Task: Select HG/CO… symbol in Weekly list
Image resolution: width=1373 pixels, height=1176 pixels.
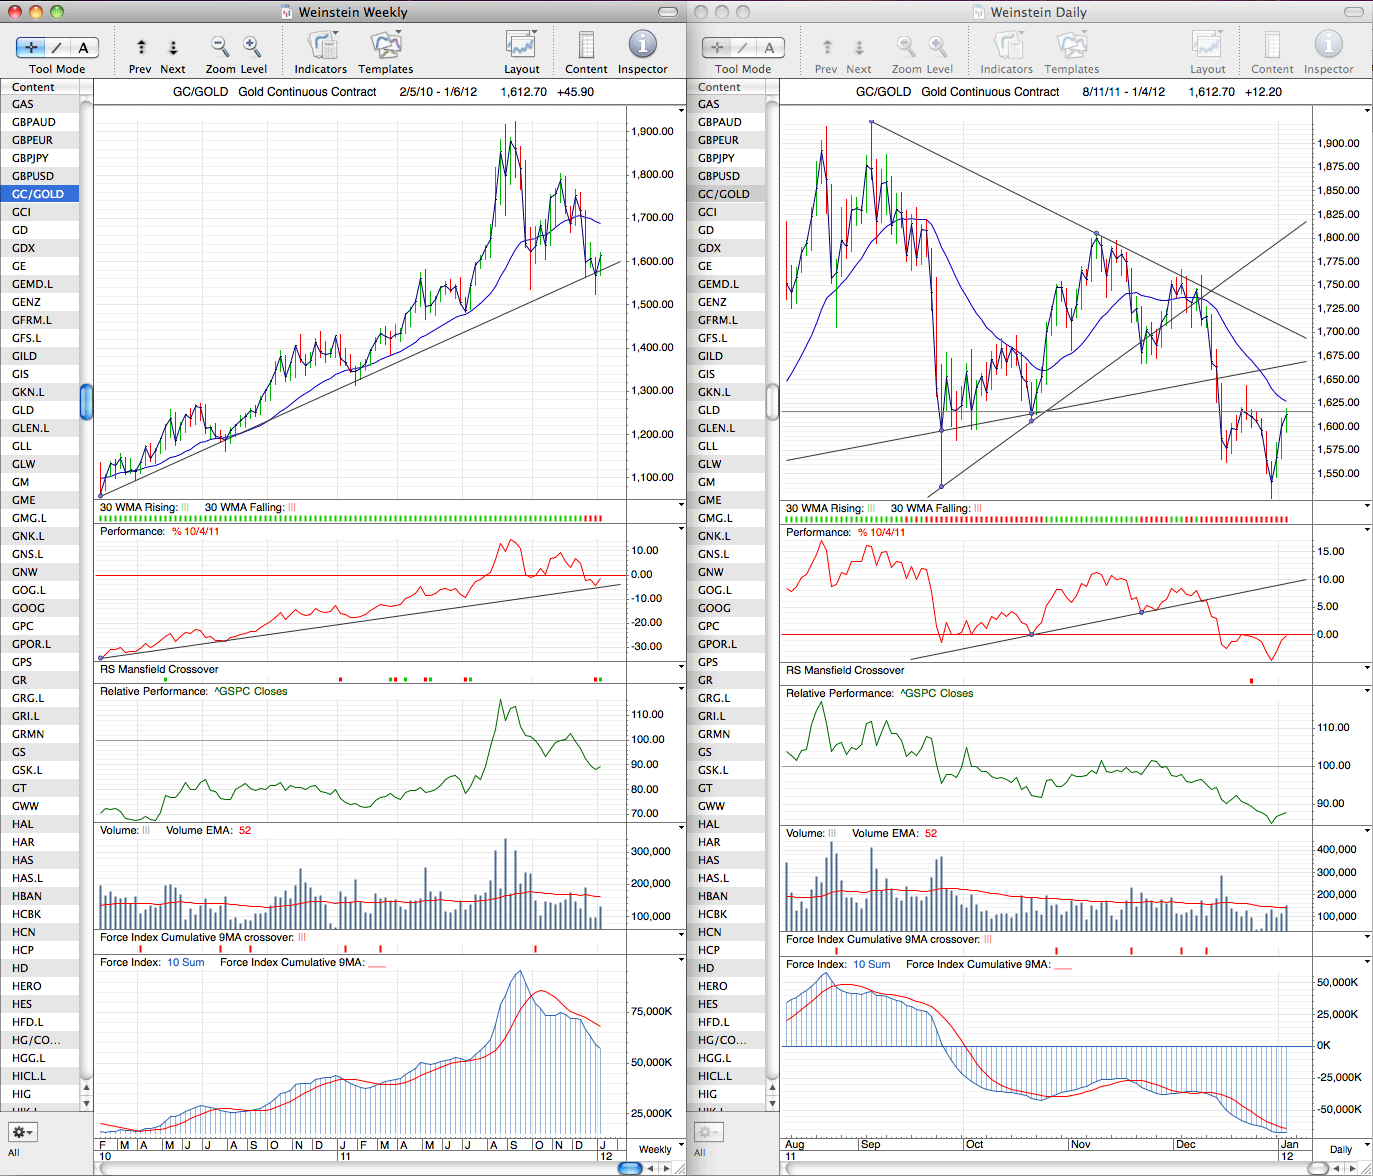Action: point(39,1040)
